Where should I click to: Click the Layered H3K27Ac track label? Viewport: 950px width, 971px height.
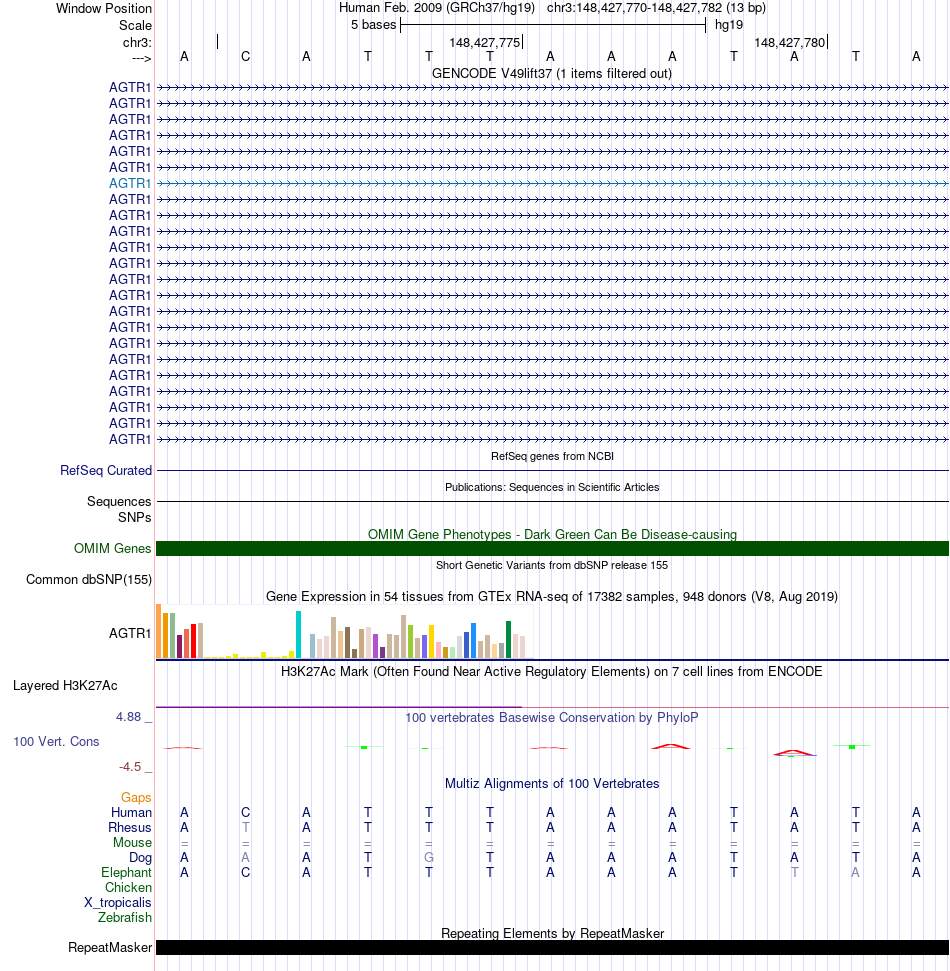click(x=66, y=686)
